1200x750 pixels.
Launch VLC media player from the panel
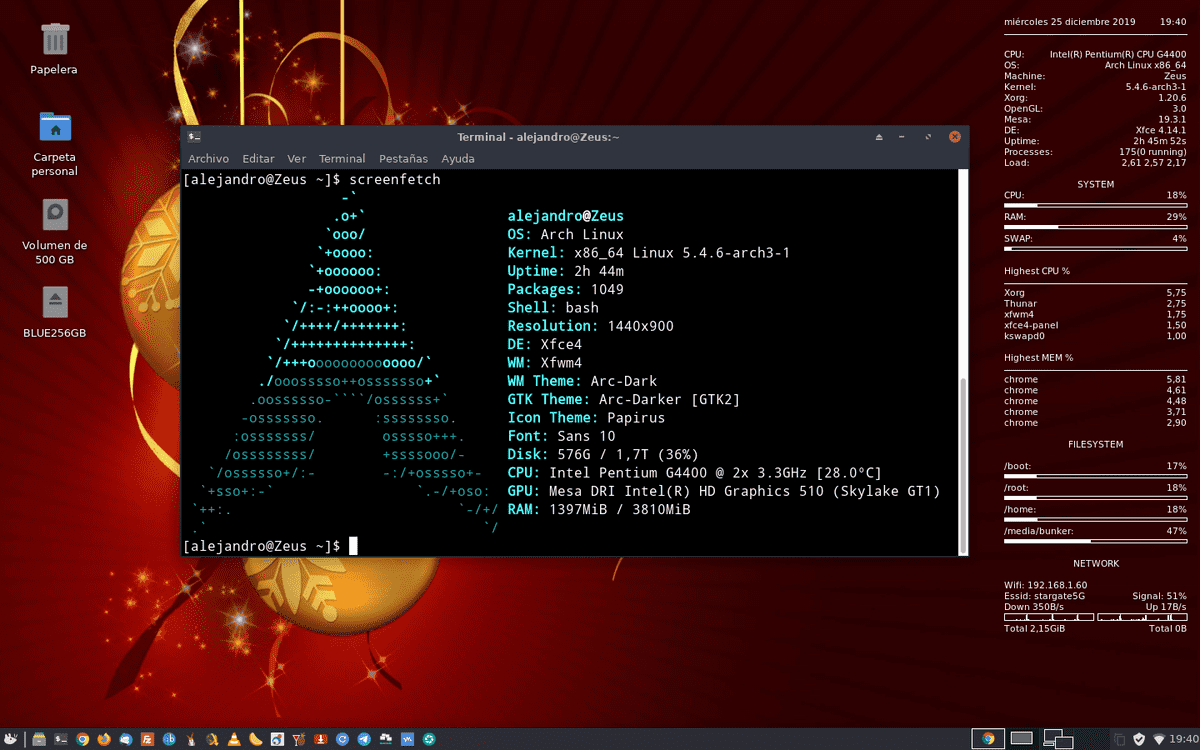234,739
